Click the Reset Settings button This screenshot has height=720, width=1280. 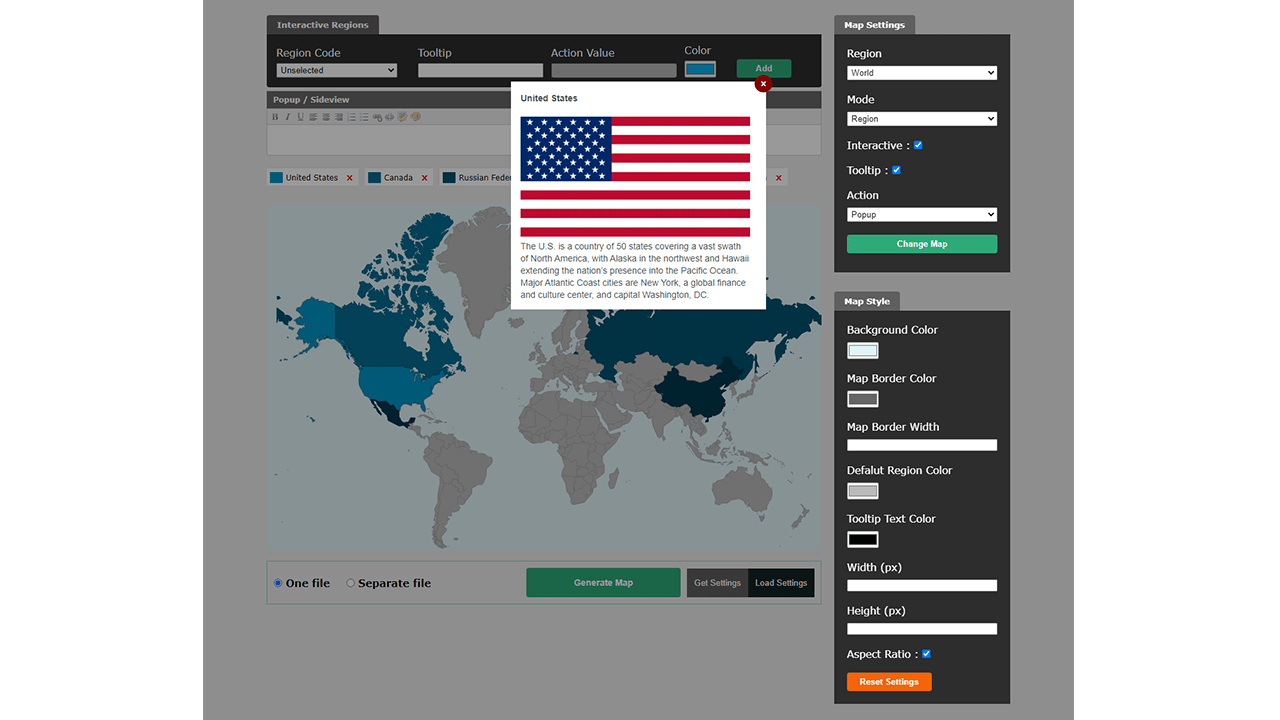889,681
